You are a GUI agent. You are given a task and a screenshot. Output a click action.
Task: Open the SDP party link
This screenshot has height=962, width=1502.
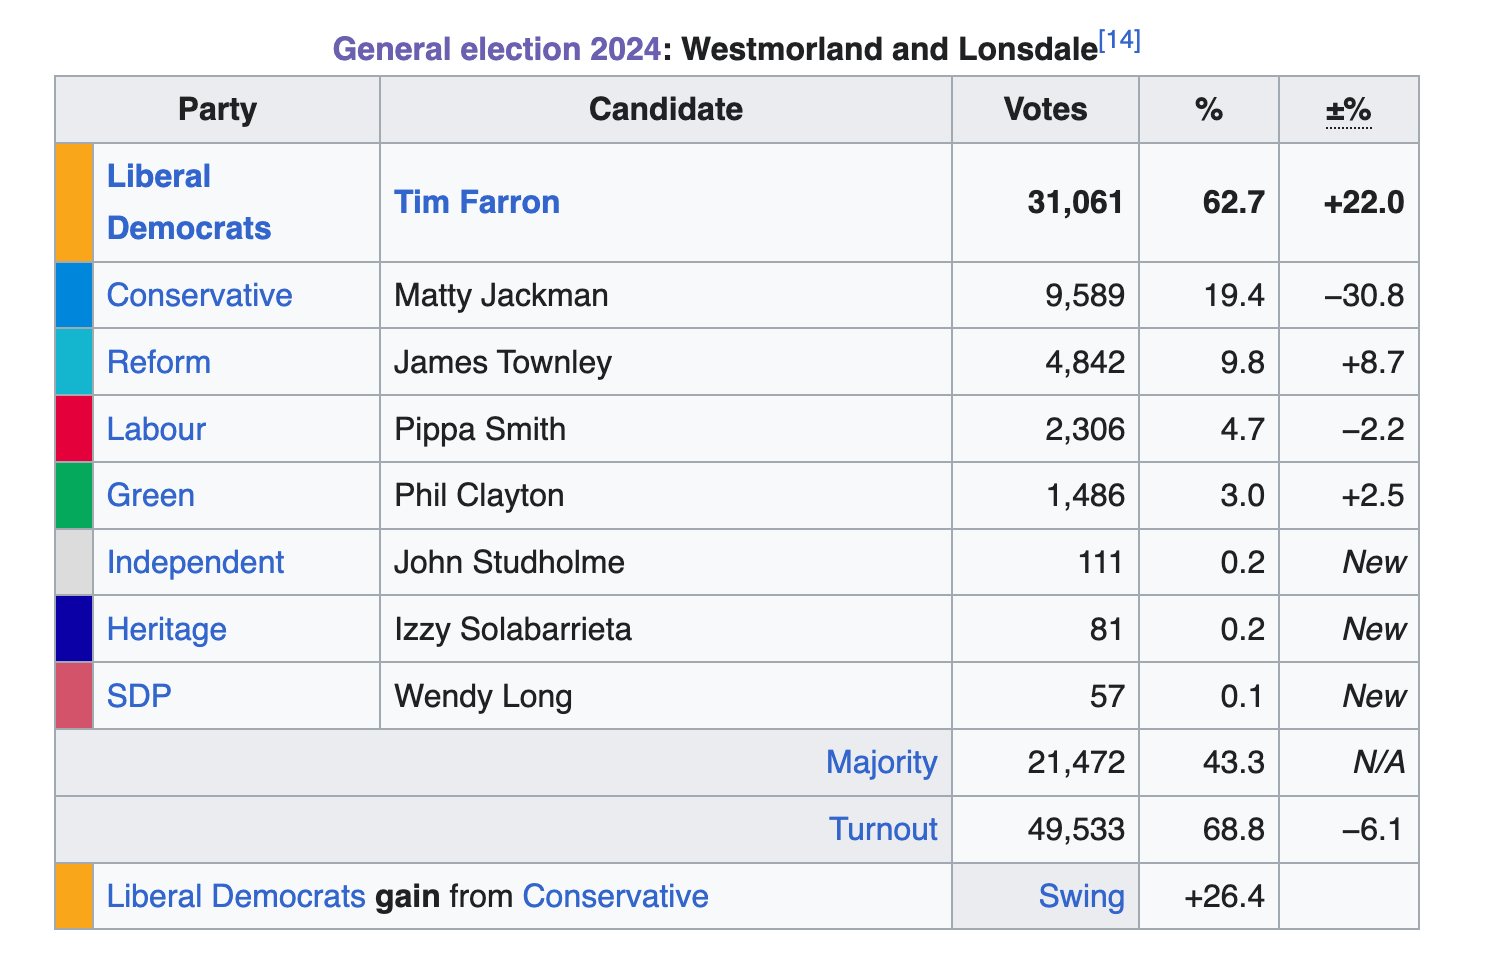(x=139, y=695)
